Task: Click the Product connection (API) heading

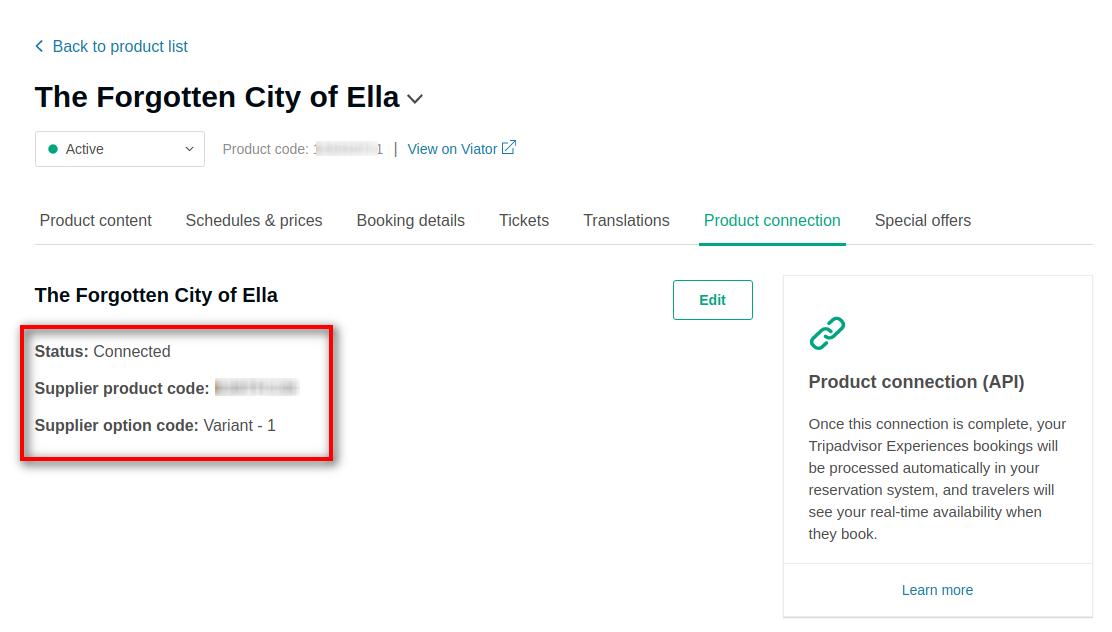Action: (x=916, y=382)
